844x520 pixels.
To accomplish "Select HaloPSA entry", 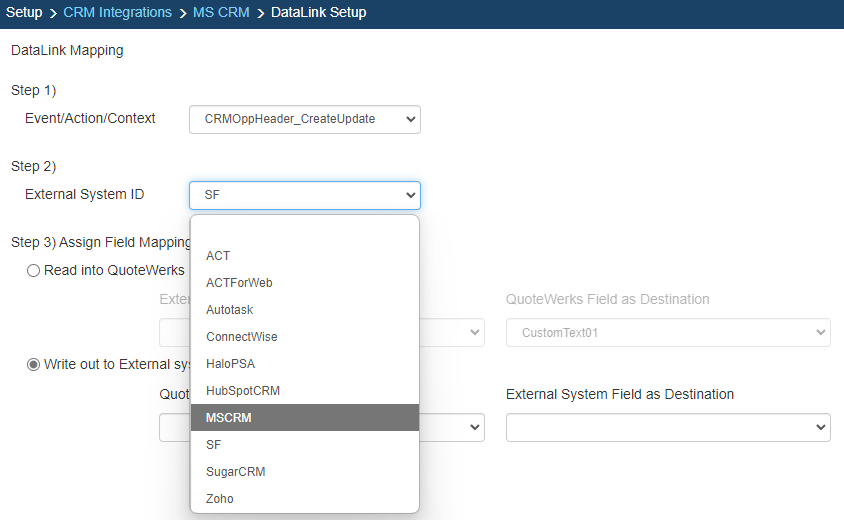I will click(304, 364).
